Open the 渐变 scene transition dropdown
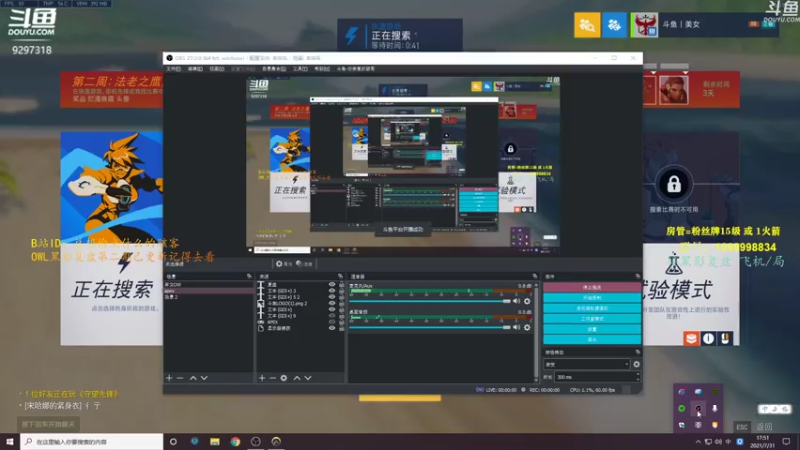800x450 pixels. 587,364
